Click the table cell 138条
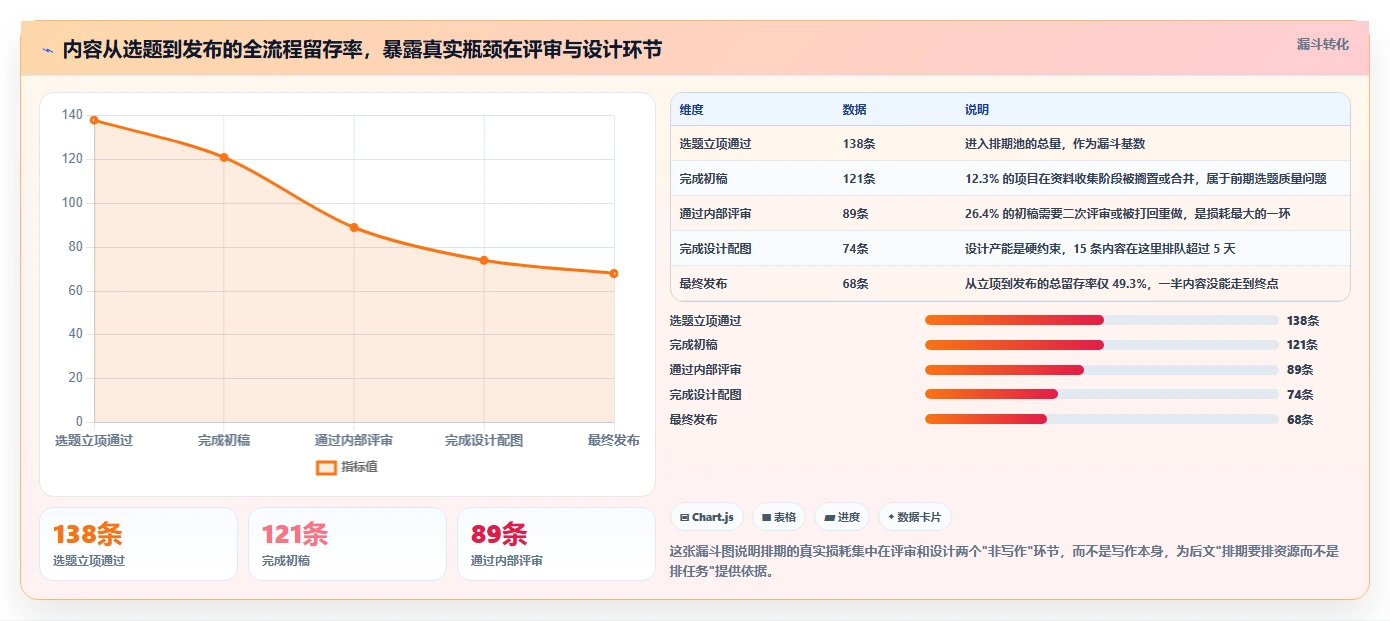Screen dimensions: 1390x621 pos(859,144)
